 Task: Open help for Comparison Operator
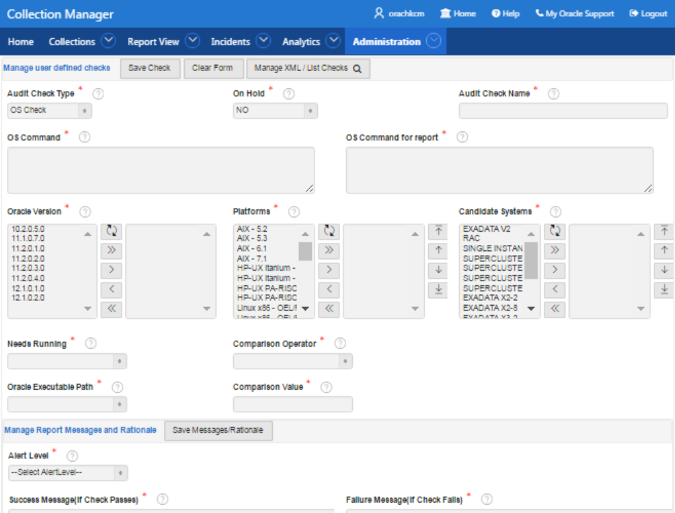click(x=340, y=343)
